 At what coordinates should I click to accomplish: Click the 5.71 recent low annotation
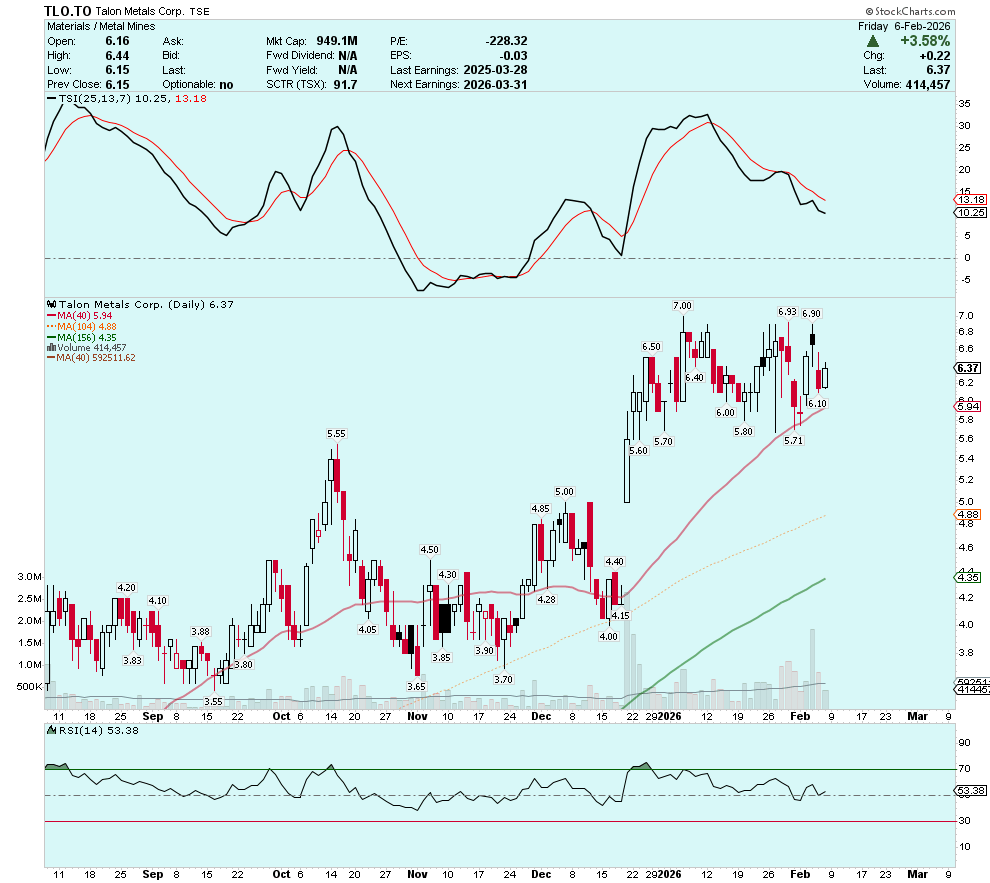[x=793, y=441]
